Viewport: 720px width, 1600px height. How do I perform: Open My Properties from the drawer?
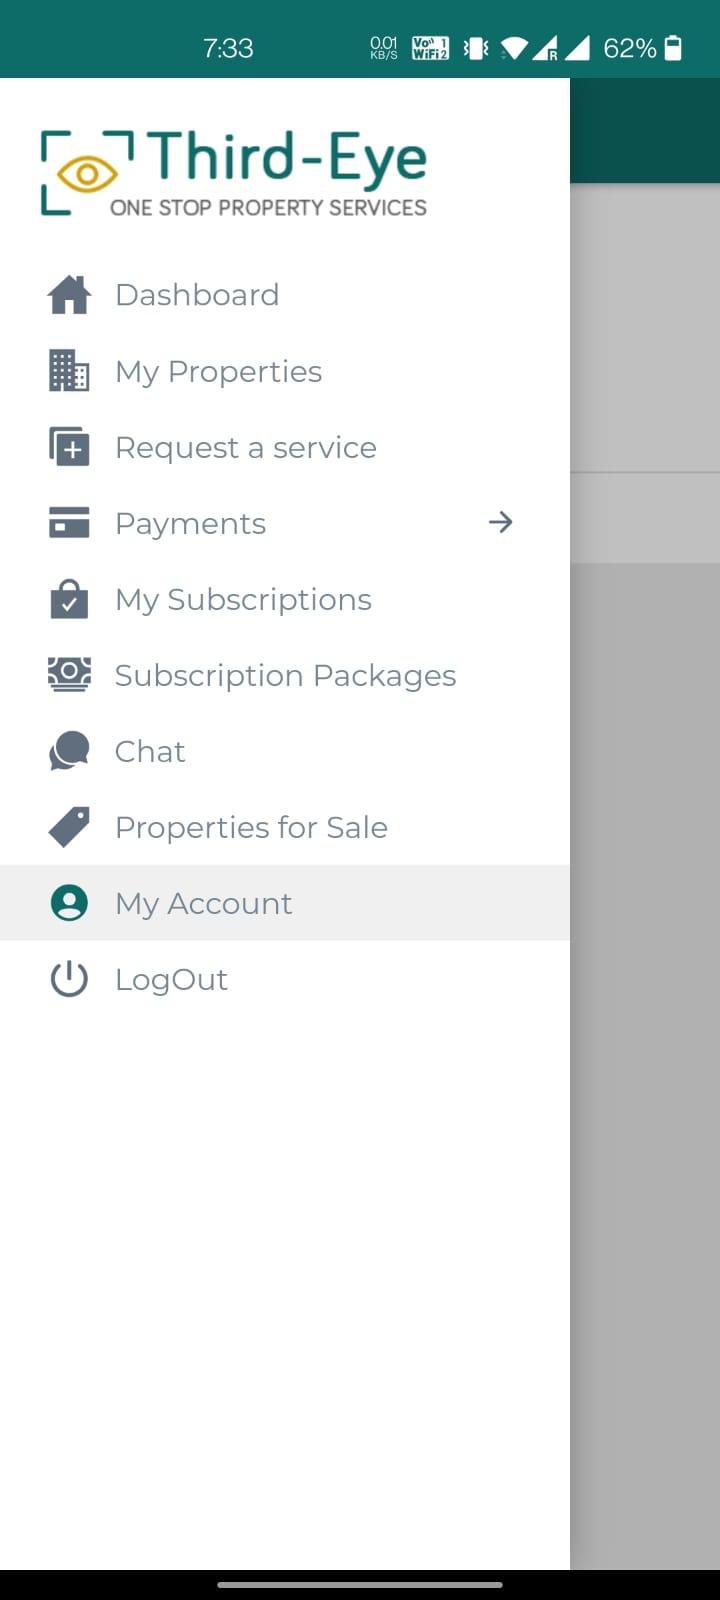285,371
